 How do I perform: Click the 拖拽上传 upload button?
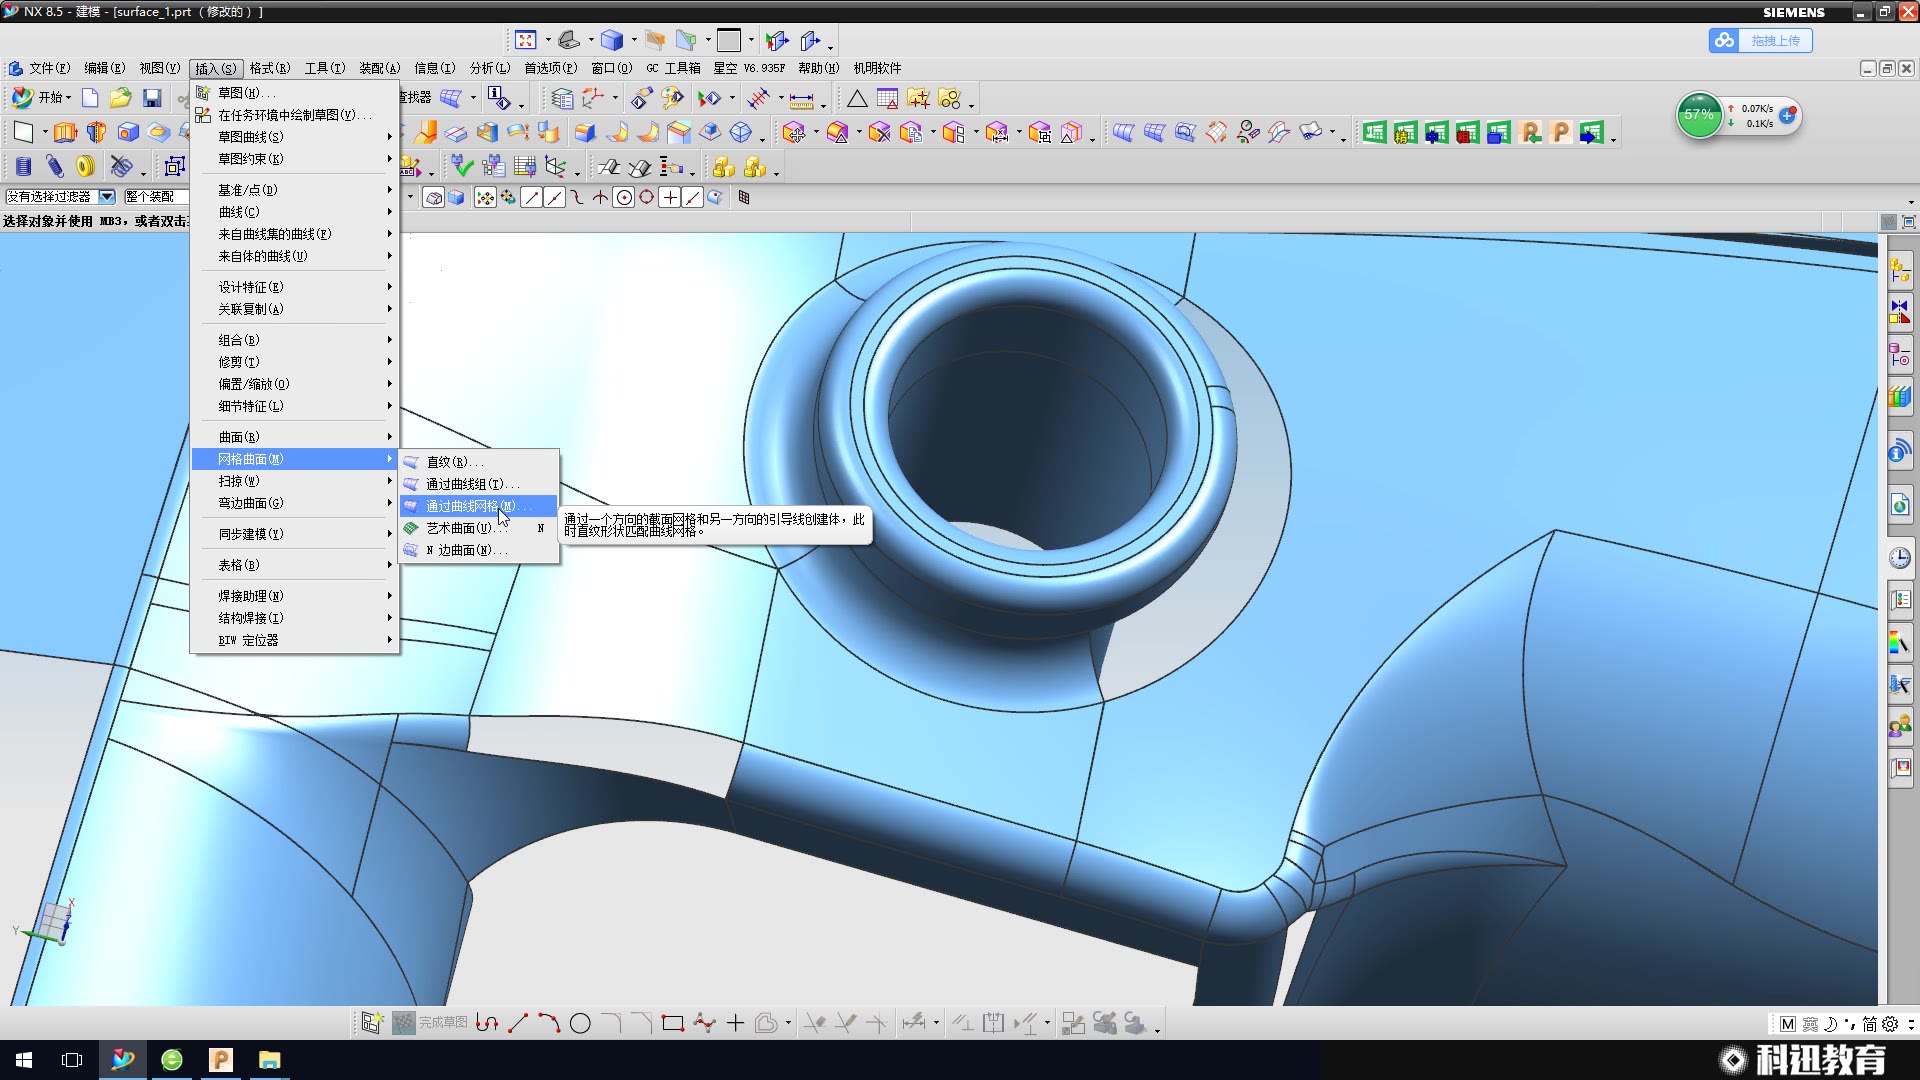(1761, 41)
